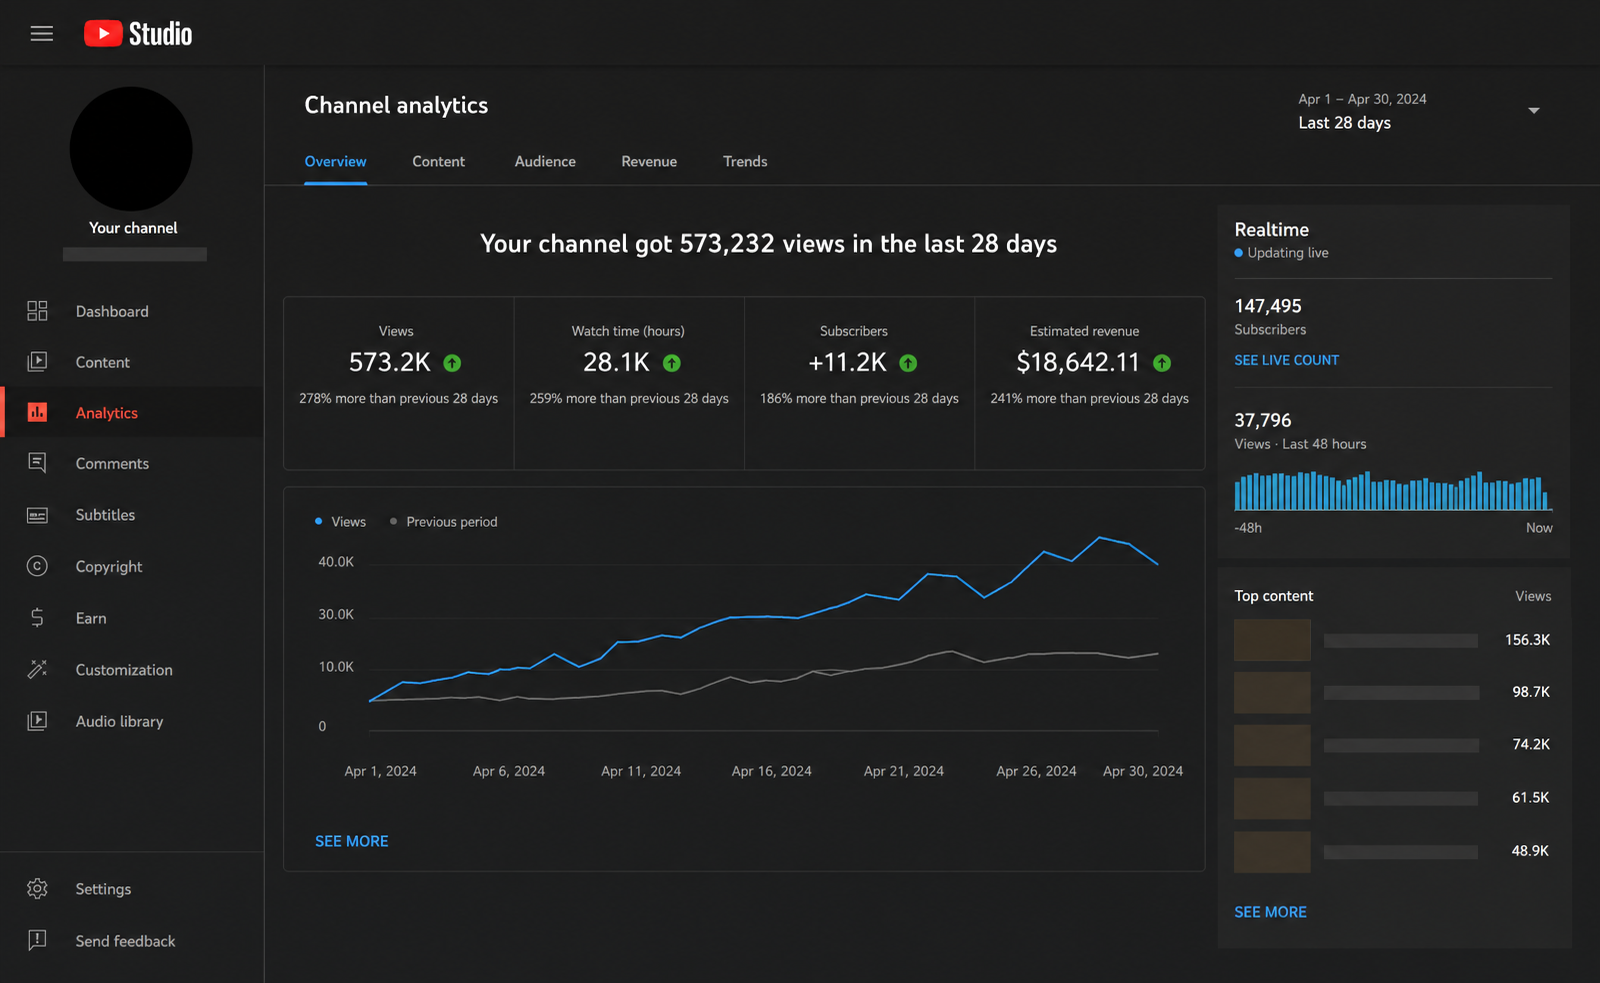Click the Copyright circle icon
Image resolution: width=1600 pixels, height=983 pixels.
pyautogui.click(x=37, y=566)
